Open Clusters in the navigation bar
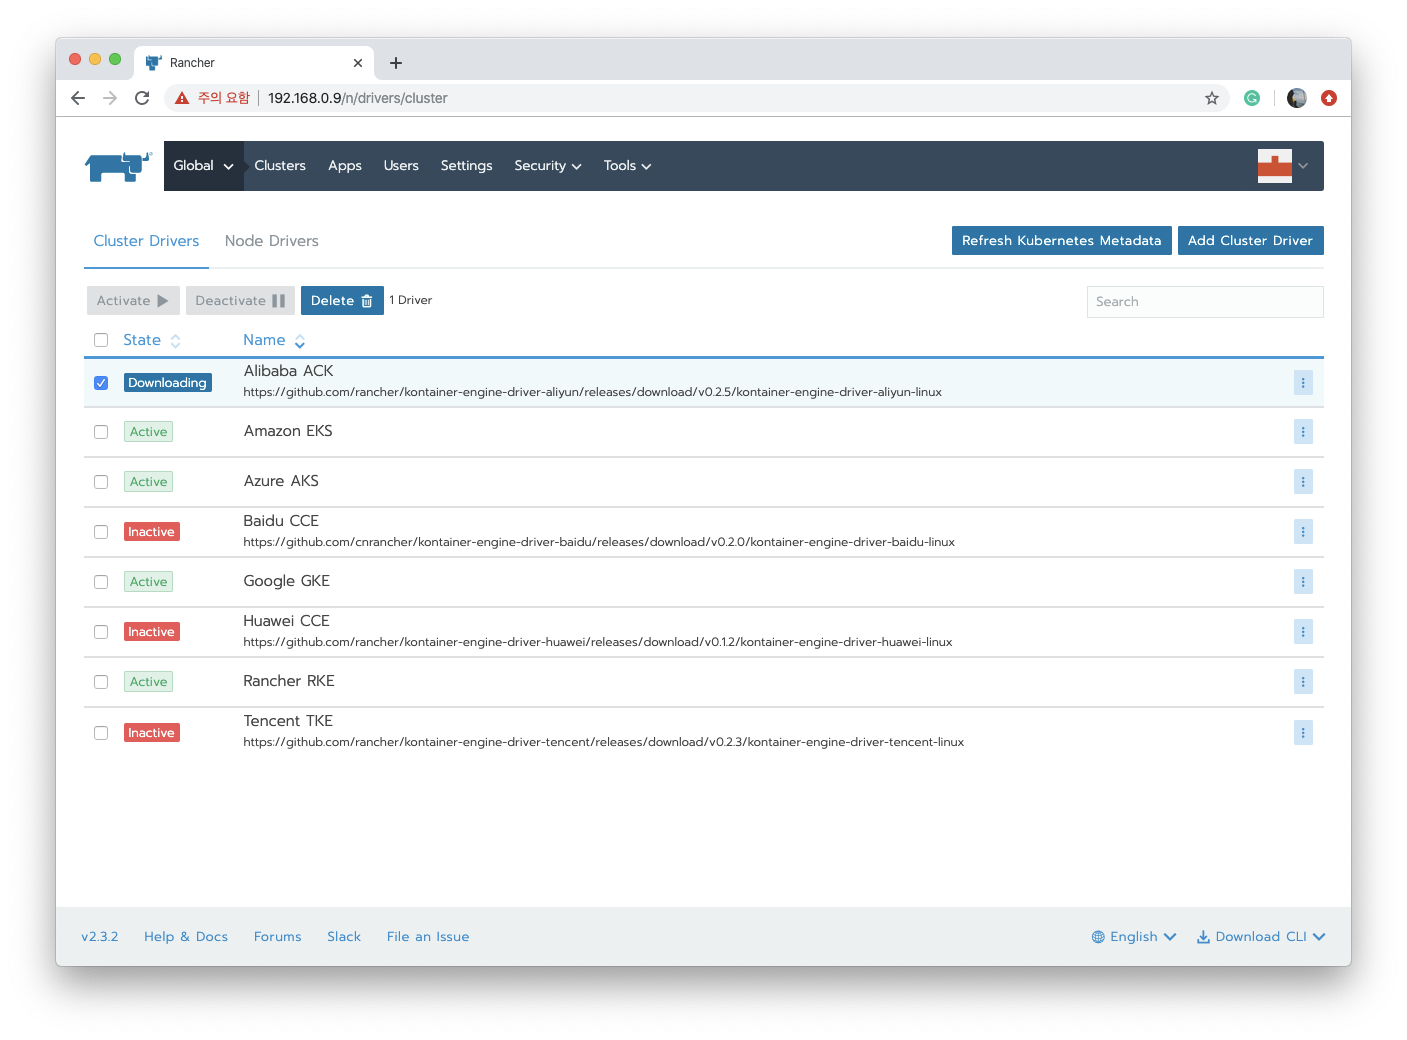1407x1040 pixels. [x=280, y=166]
